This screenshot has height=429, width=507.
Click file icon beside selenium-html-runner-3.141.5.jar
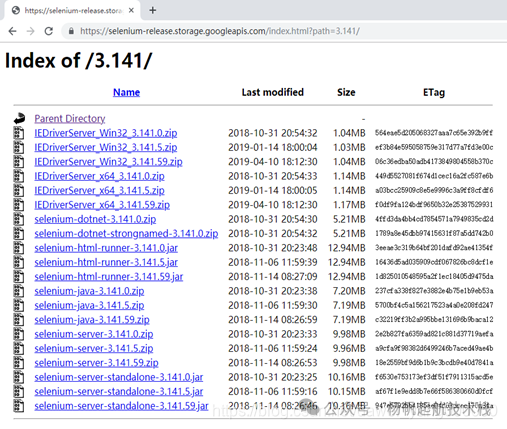coord(19,262)
